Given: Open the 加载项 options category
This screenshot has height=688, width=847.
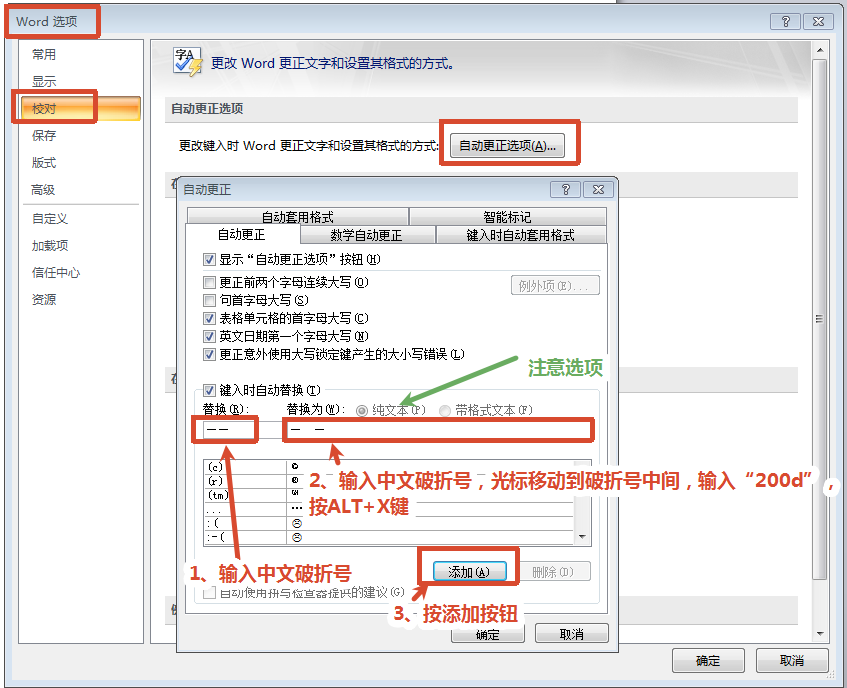Looking at the screenshot, I should pyautogui.click(x=50, y=246).
